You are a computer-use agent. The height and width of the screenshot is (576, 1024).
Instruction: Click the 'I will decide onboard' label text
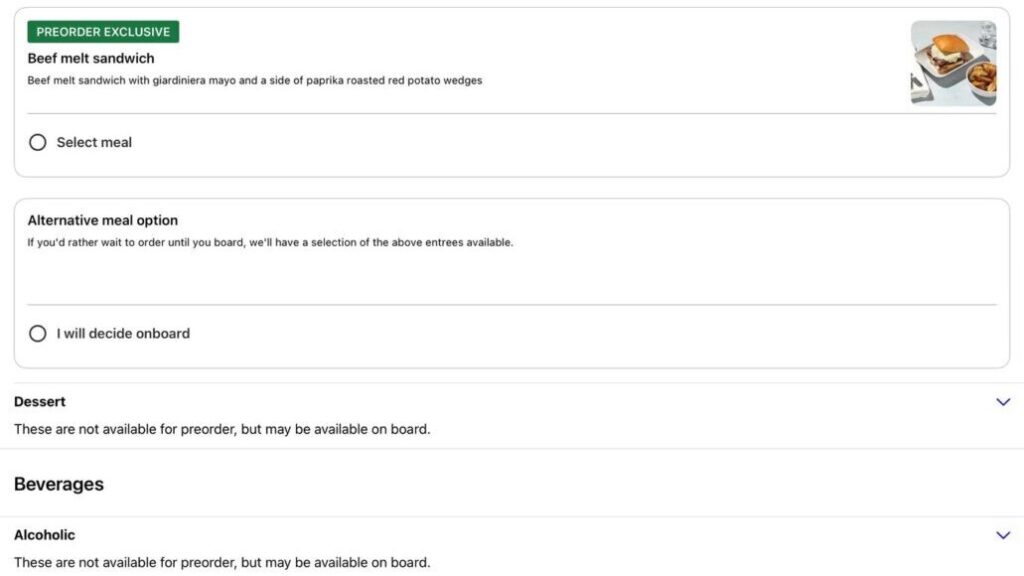pyautogui.click(x=123, y=334)
